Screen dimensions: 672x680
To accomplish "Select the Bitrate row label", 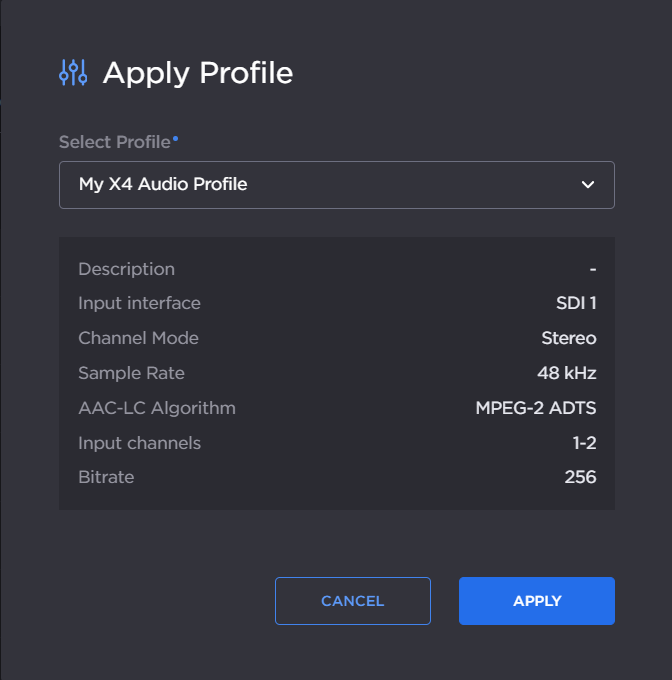I will (106, 477).
